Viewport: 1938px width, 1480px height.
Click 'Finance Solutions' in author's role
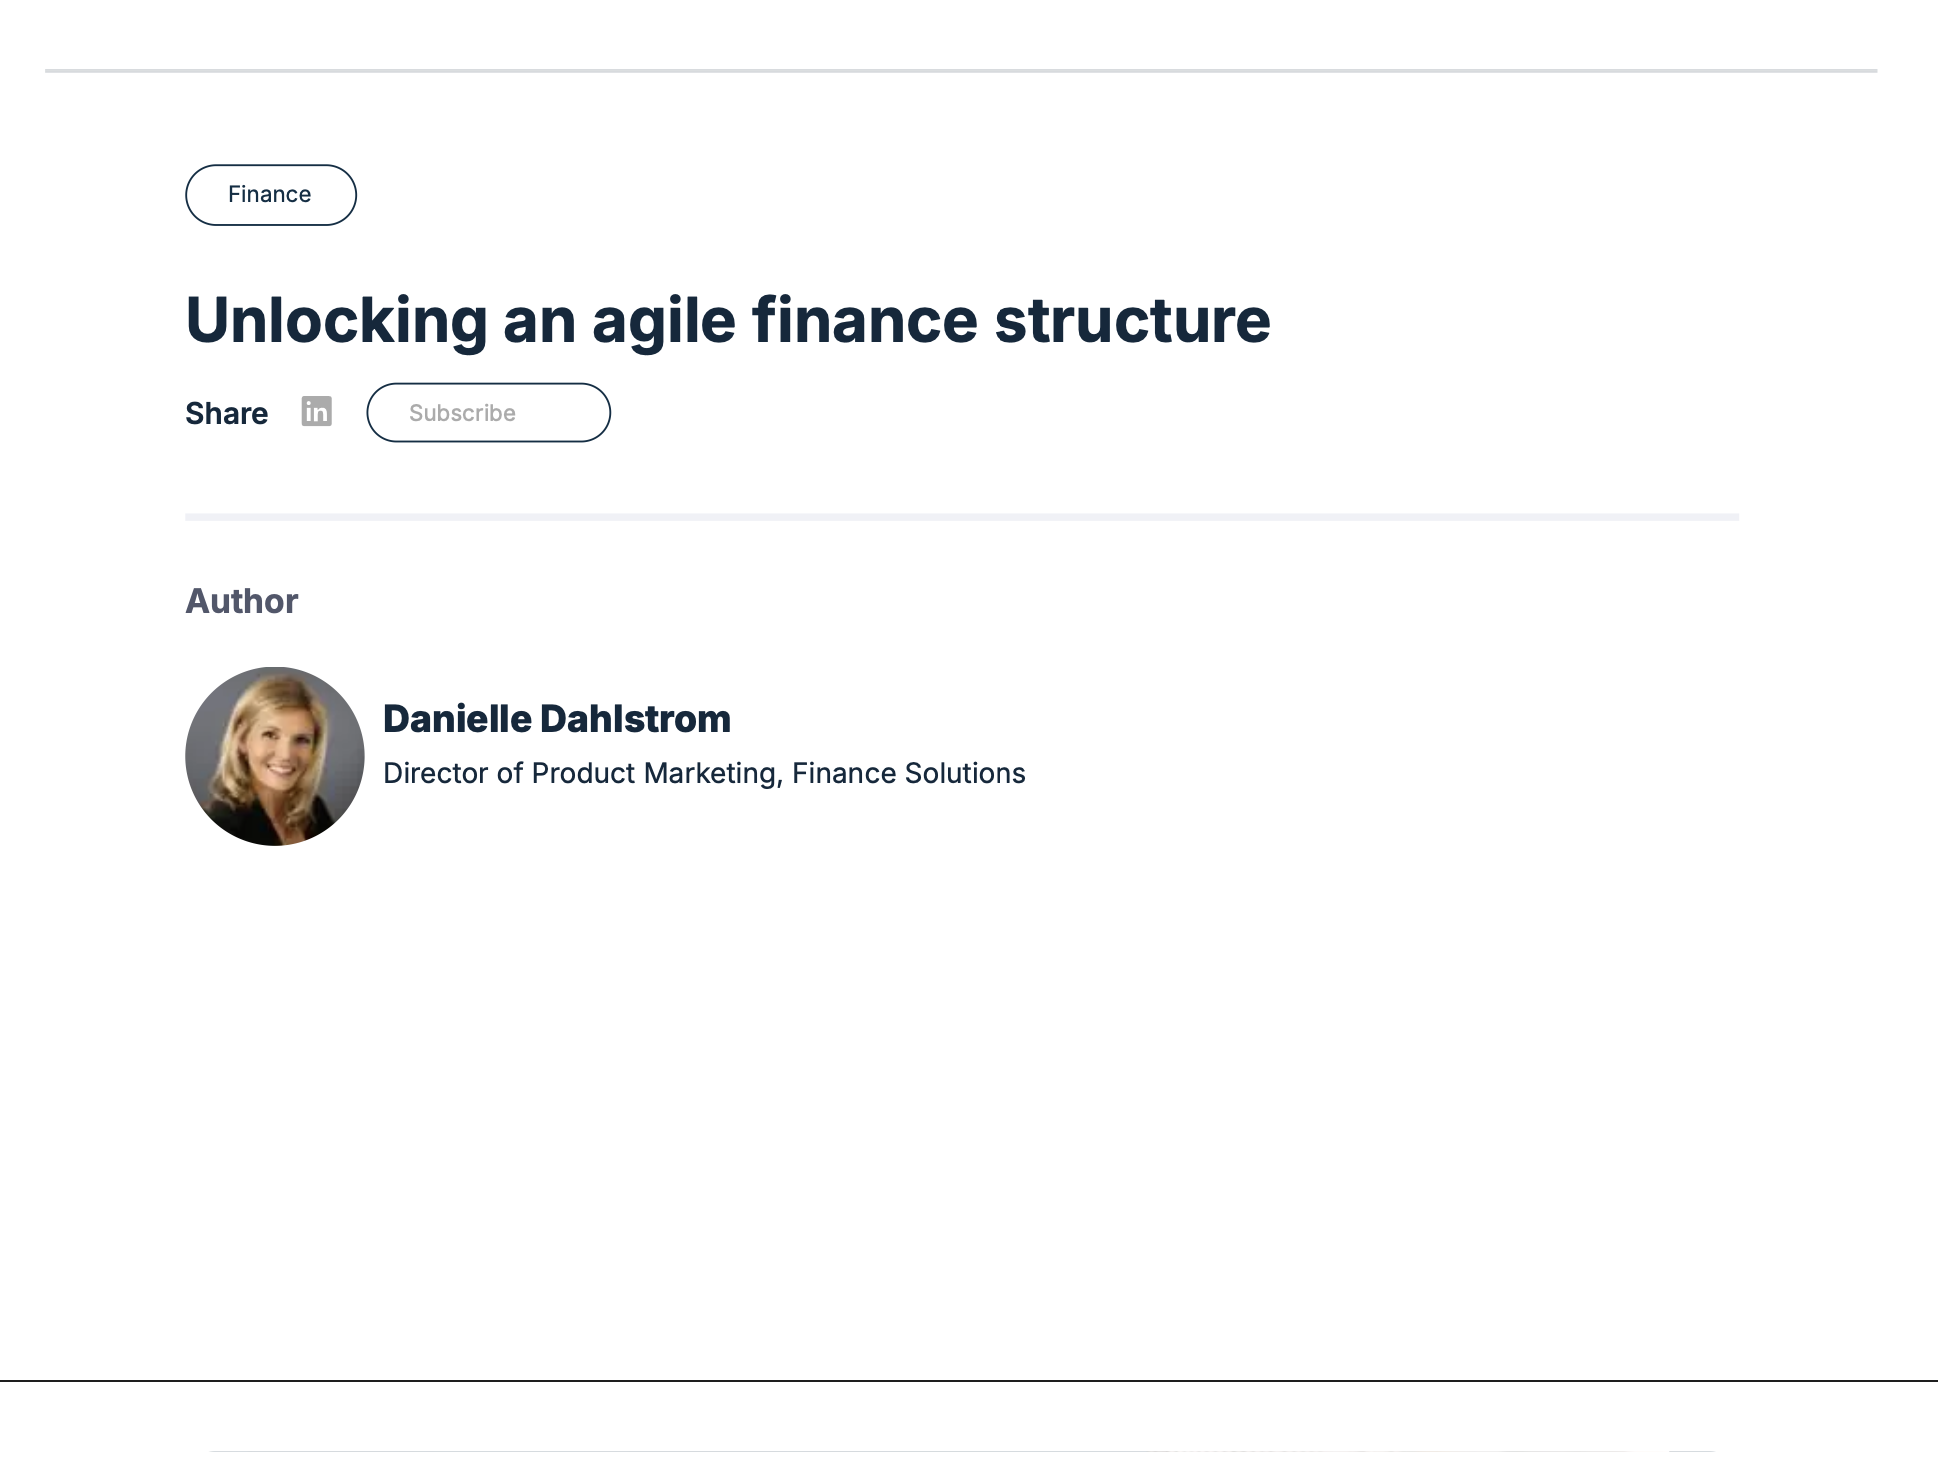[908, 773]
